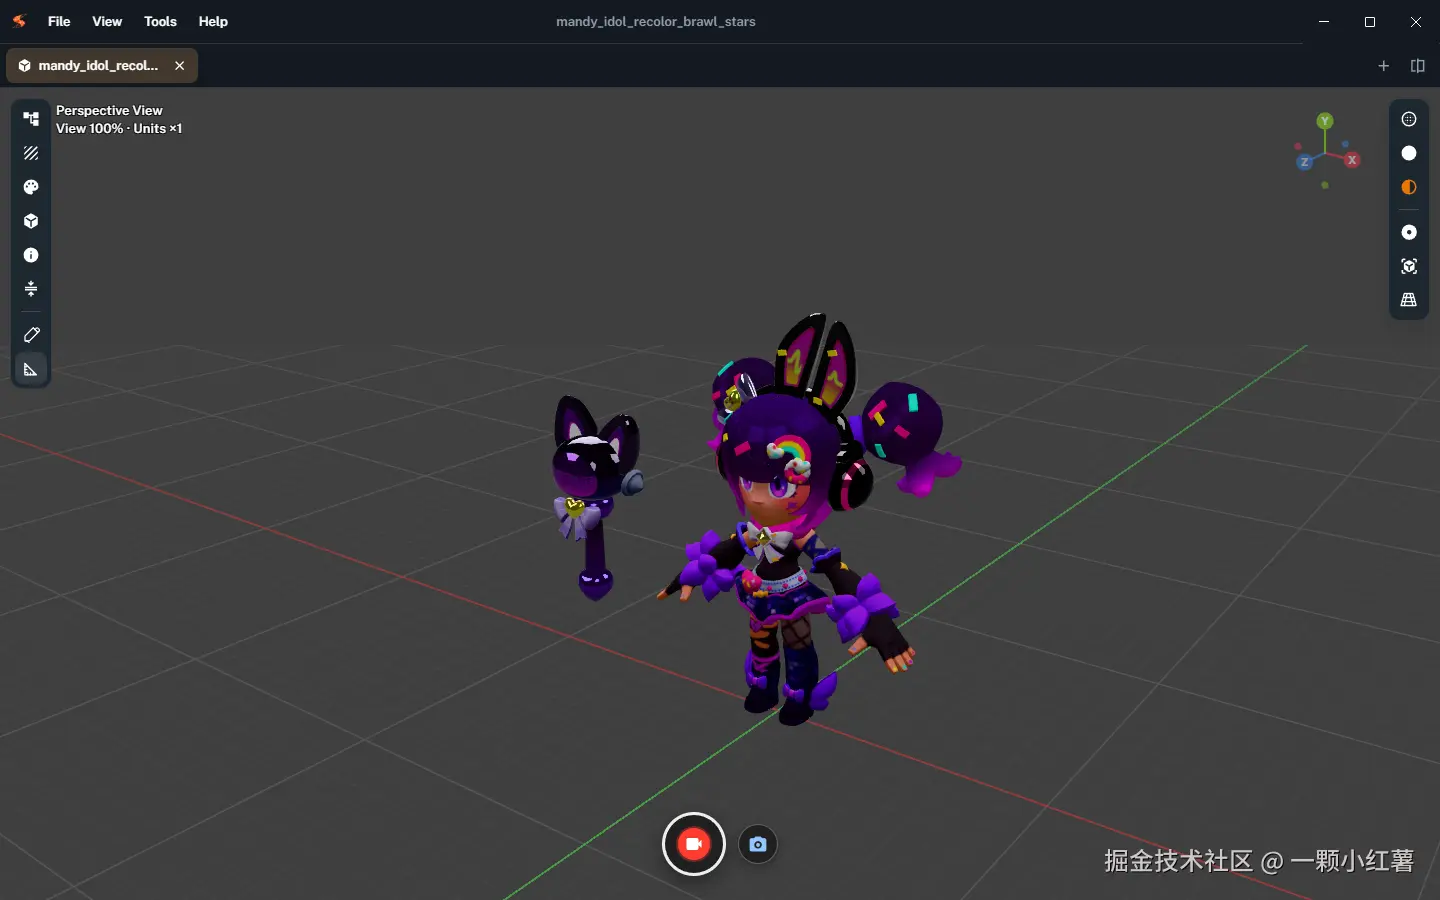Click the ring-shaped icon in right toolbar
The width and height of the screenshot is (1440, 900).
pos(1409,232)
